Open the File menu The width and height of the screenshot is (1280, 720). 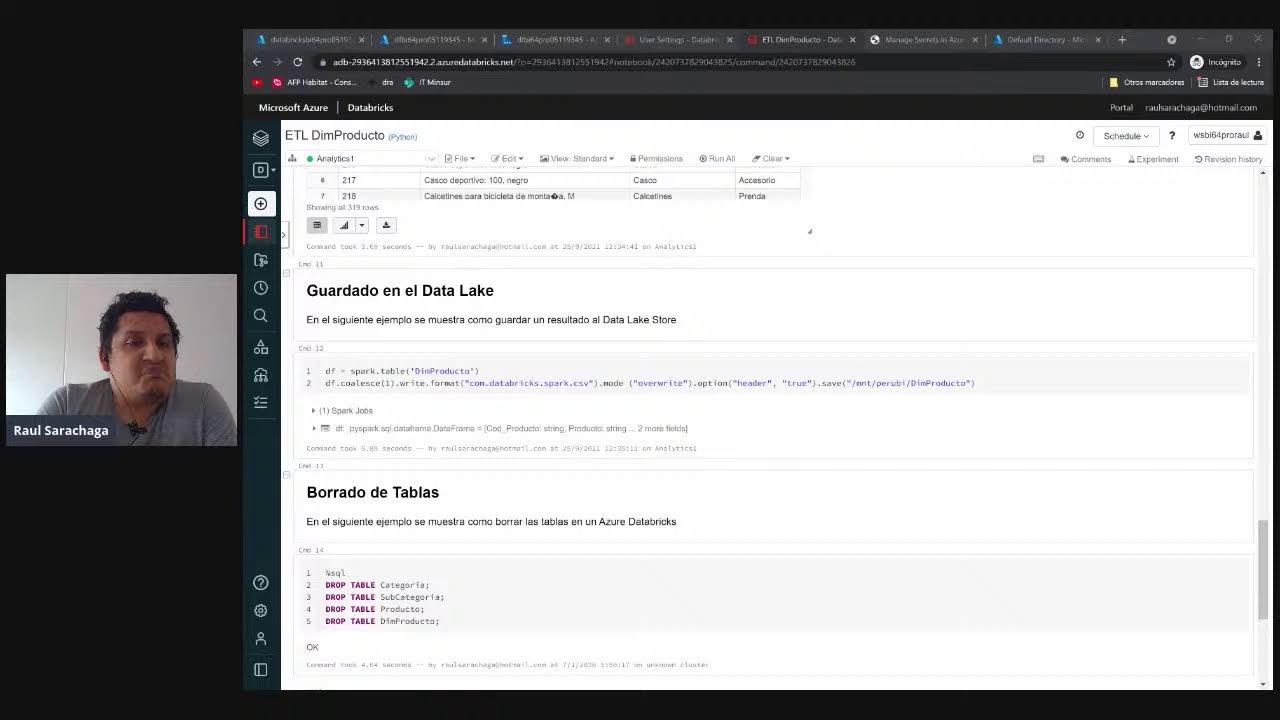[460, 159]
